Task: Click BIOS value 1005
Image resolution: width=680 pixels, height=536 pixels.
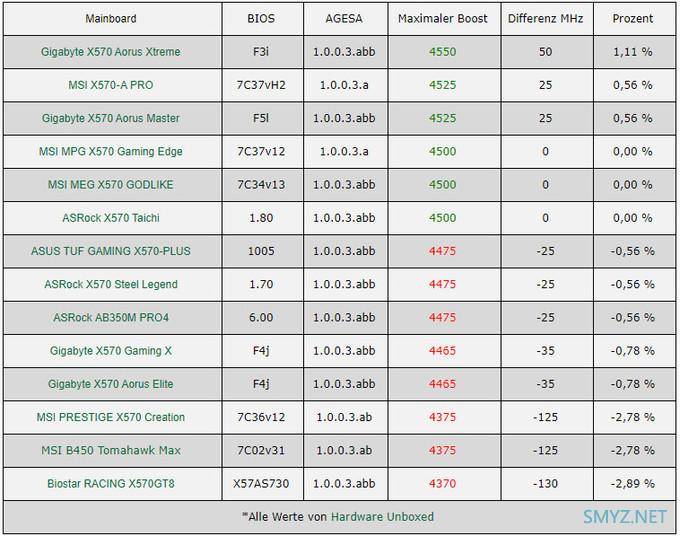Action: coord(261,251)
